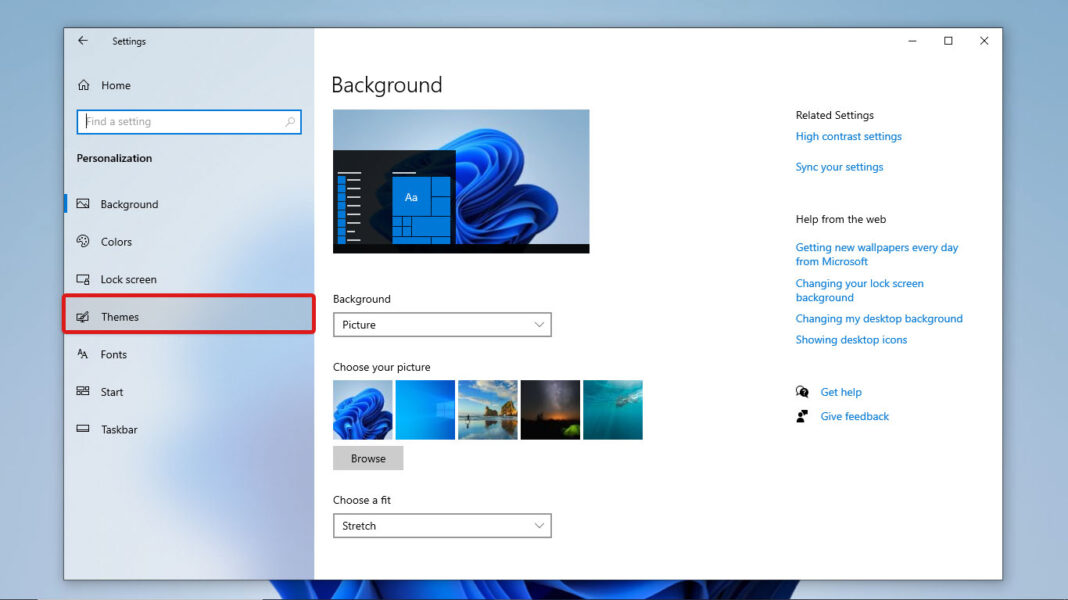This screenshot has height=600, width=1068.
Task: Click inside the Find a setting box
Action: 180,121
